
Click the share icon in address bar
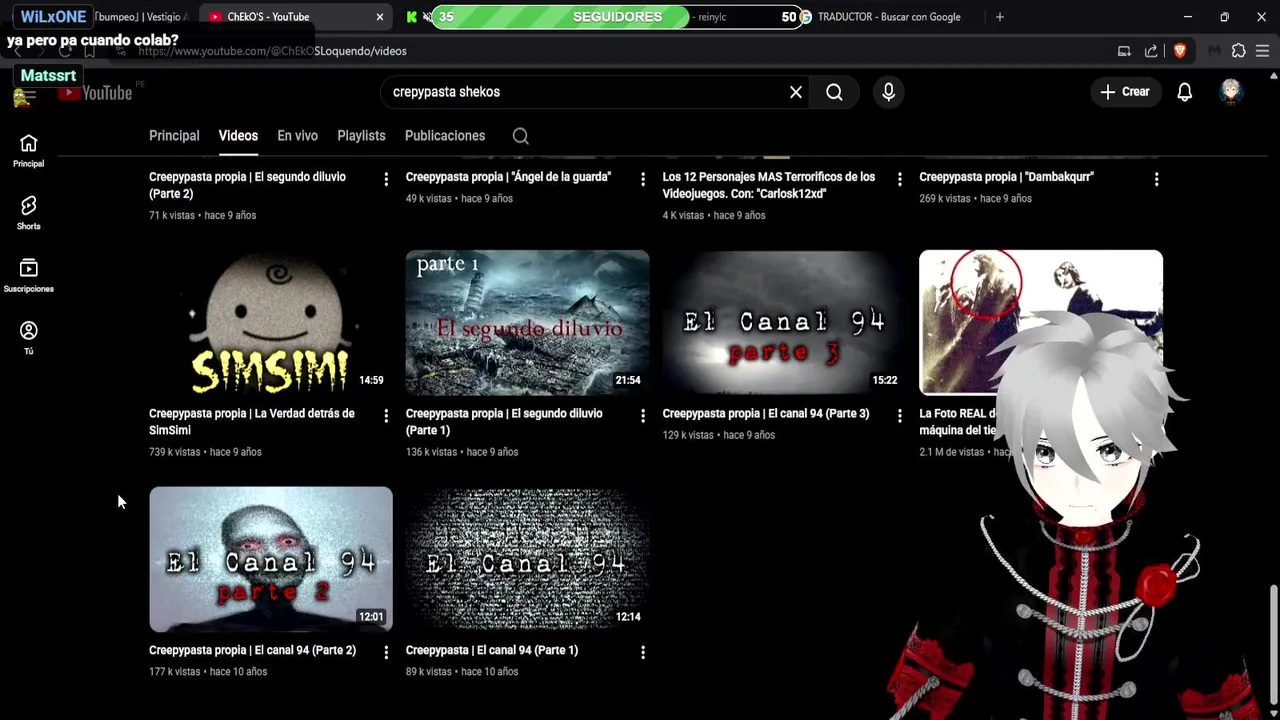pos(1151,51)
